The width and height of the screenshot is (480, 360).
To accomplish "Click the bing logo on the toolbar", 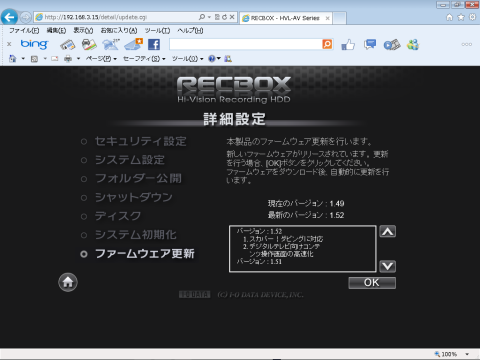I will pyautogui.click(x=34, y=44).
